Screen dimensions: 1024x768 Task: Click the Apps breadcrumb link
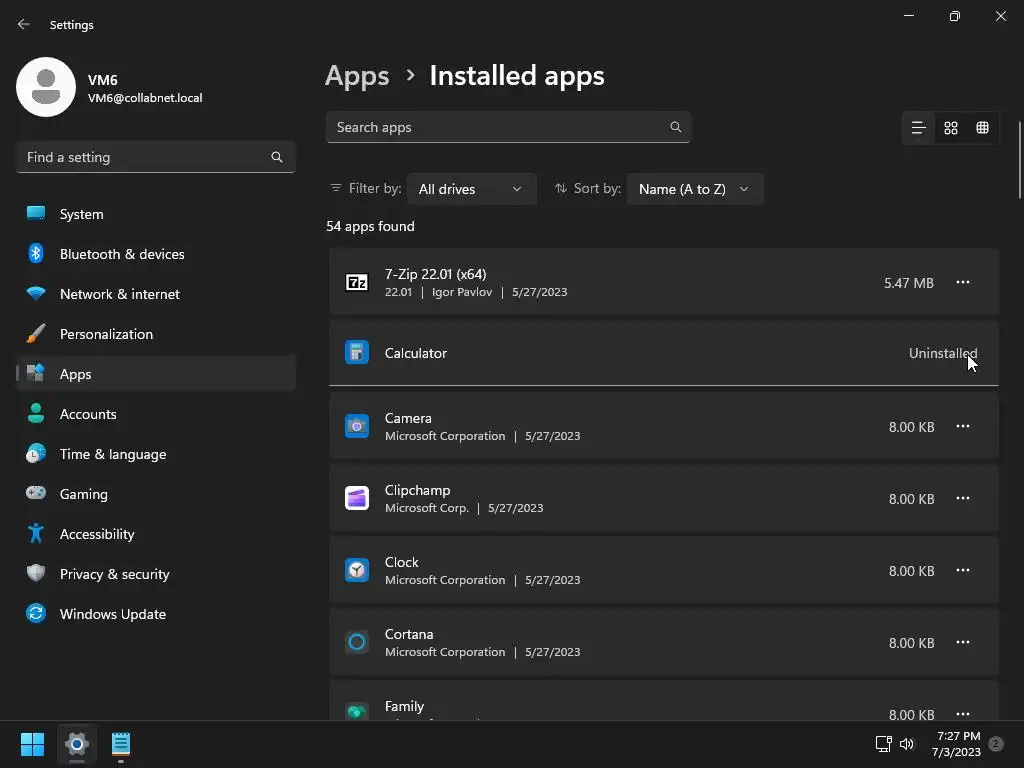357,76
